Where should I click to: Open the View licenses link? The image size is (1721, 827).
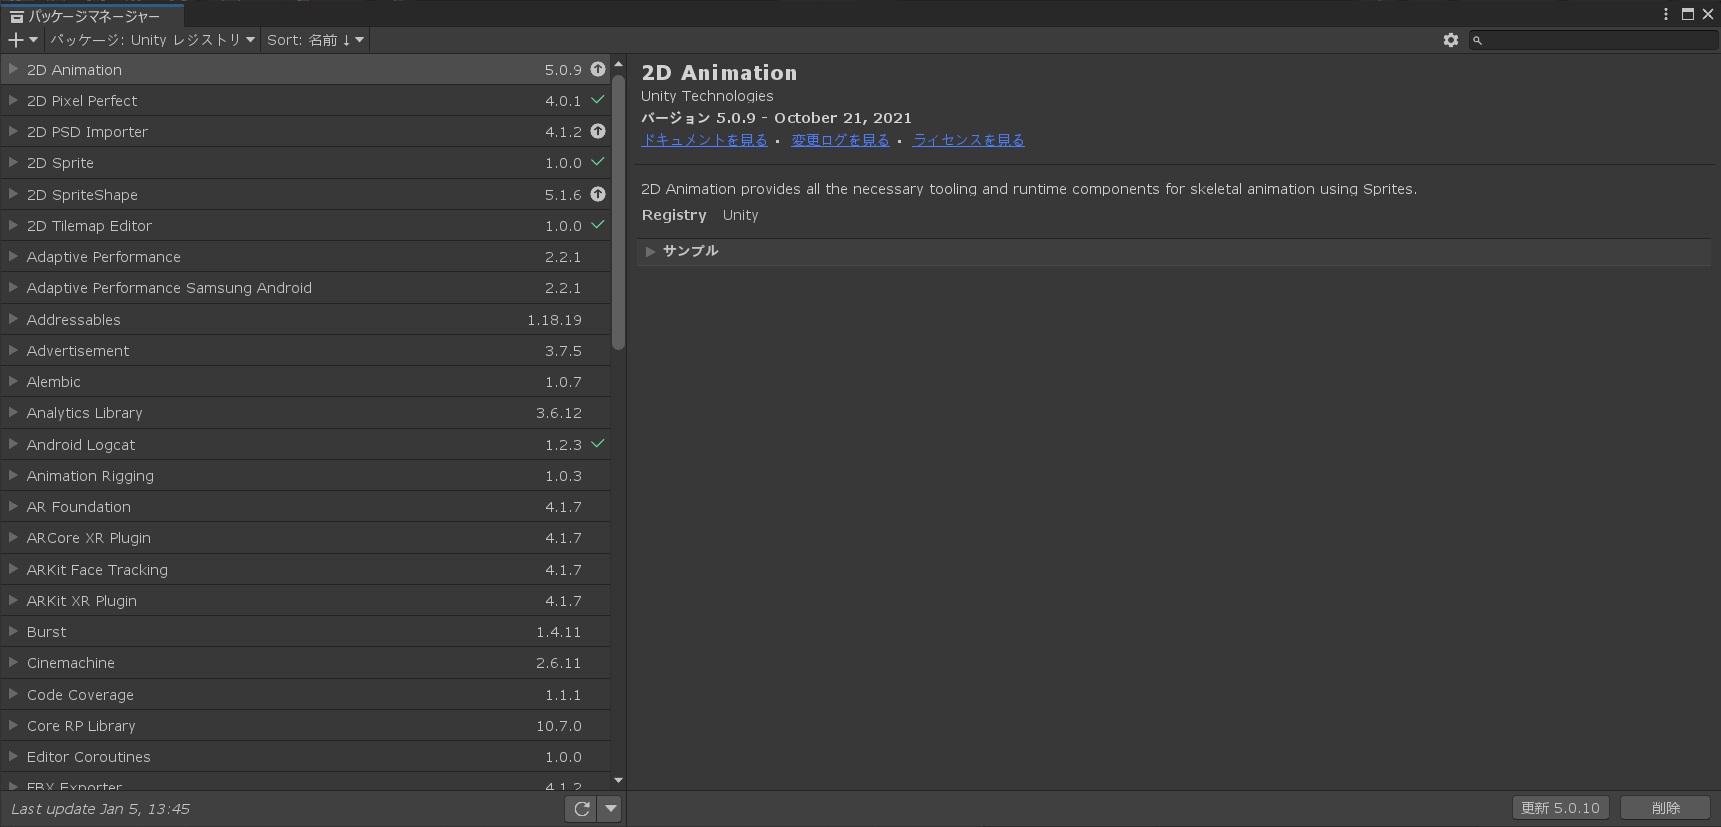[968, 140]
